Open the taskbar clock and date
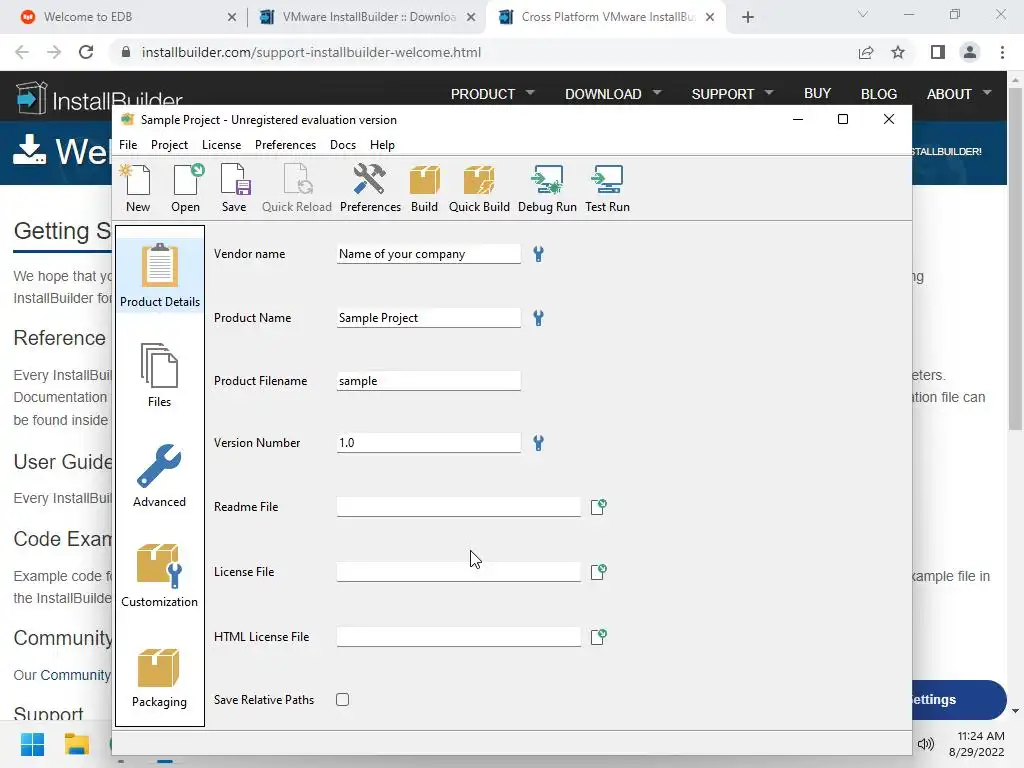 point(977,744)
